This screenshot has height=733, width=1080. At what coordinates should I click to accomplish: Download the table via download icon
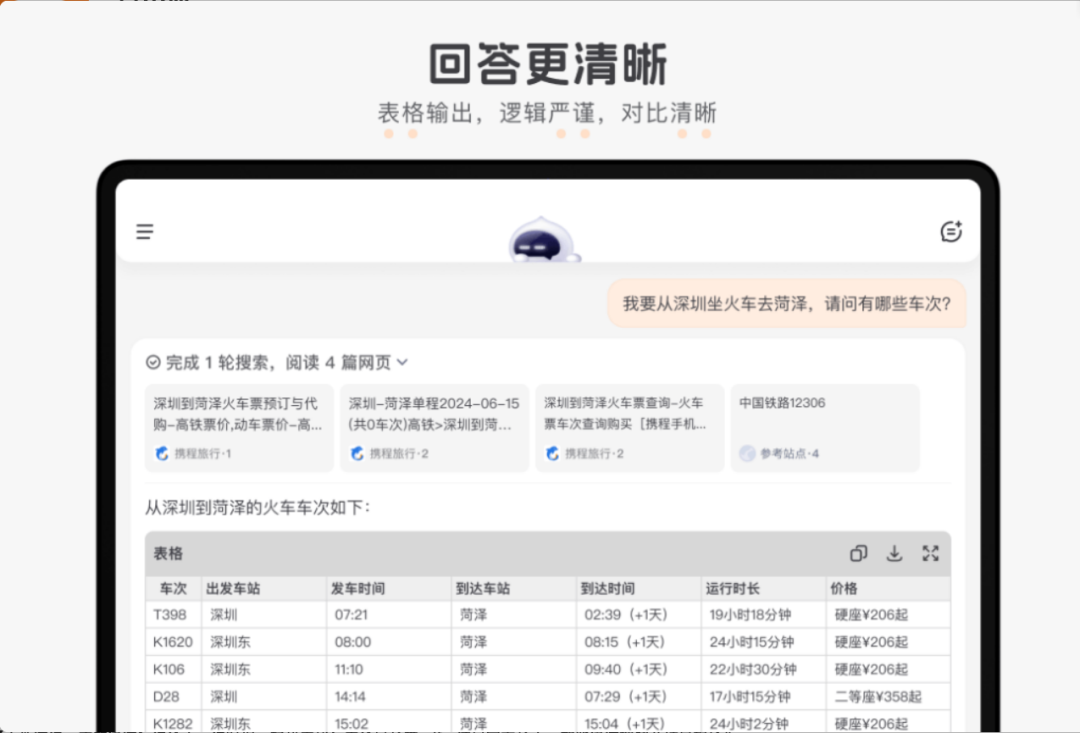[x=894, y=553]
